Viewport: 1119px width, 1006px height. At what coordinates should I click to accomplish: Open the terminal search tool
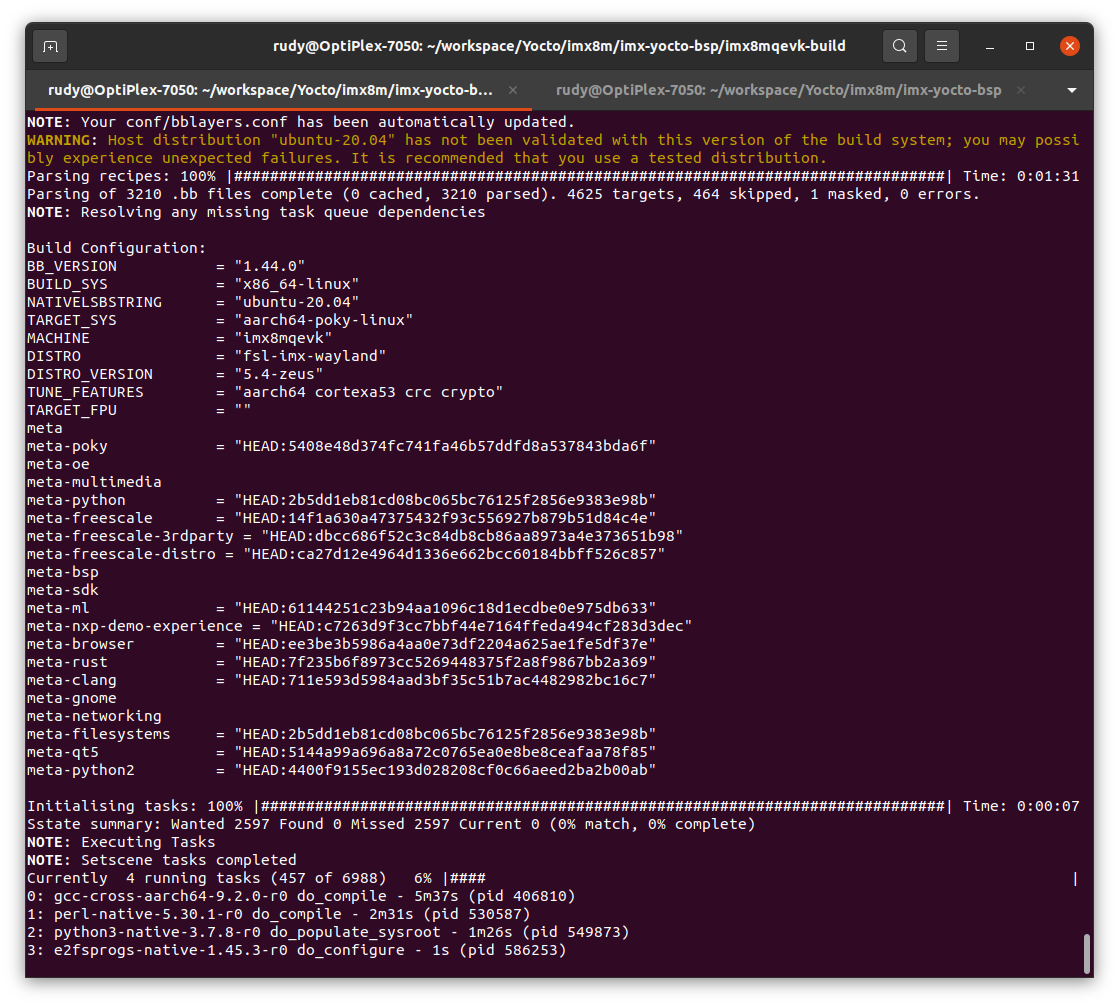[x=899, y=46]
